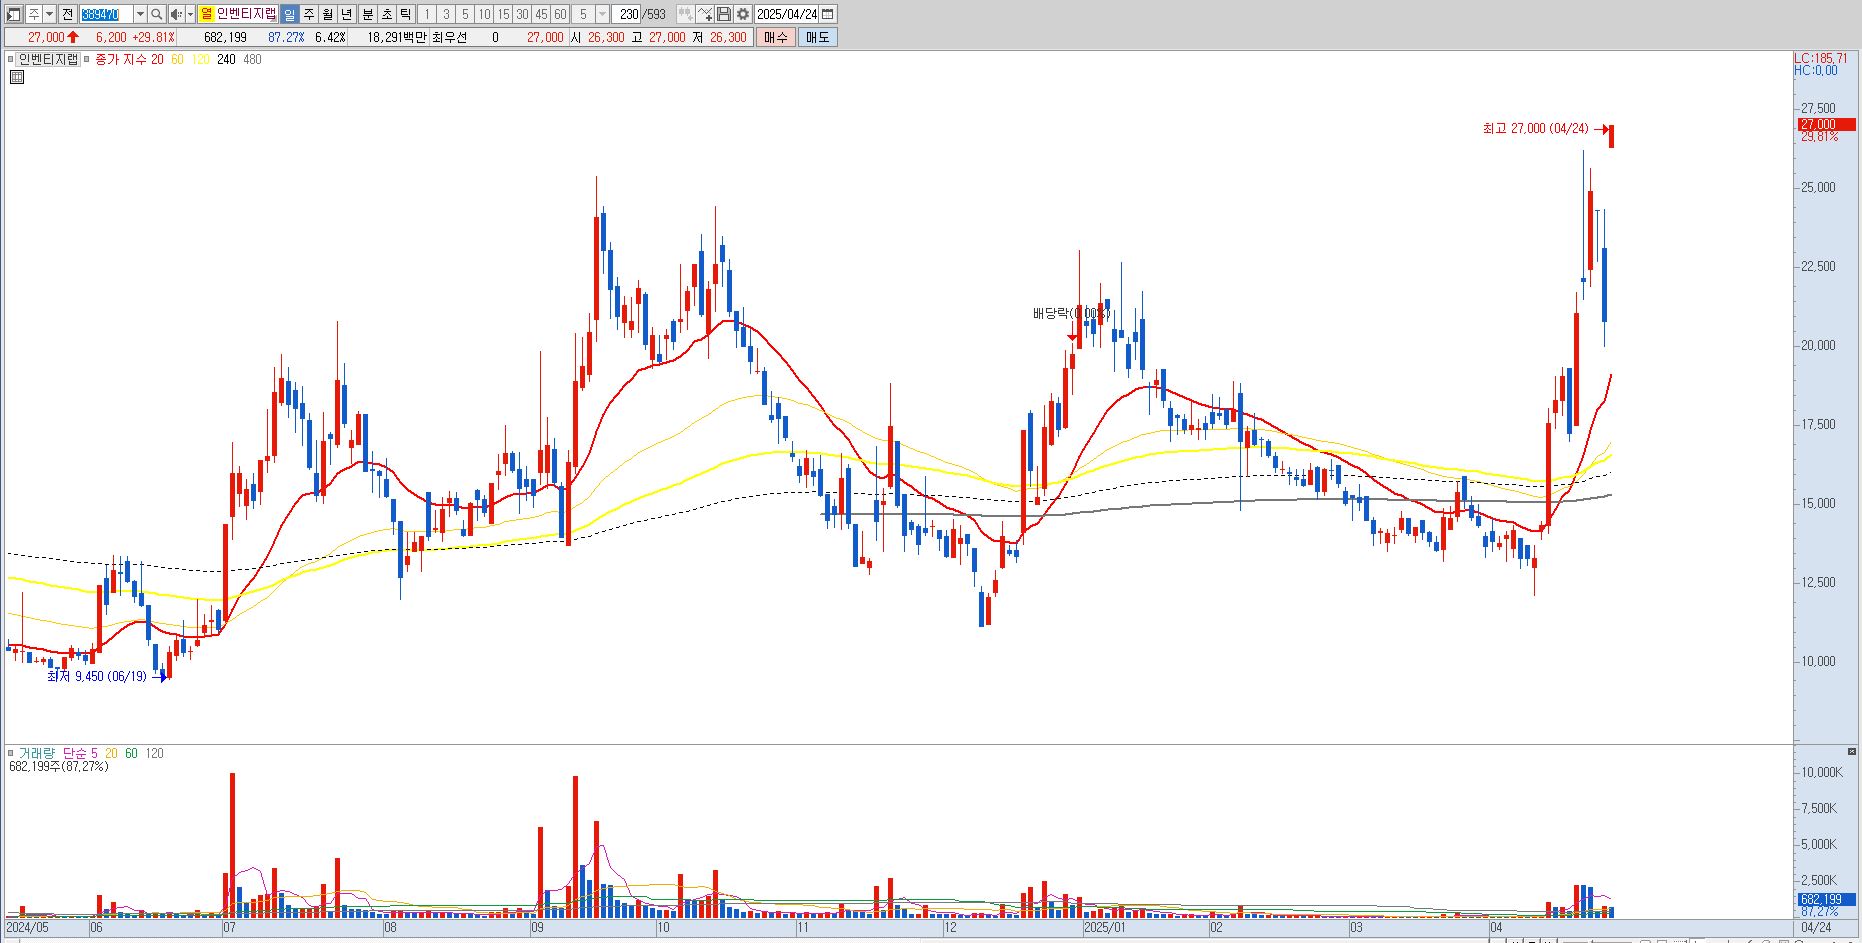This screenshot has width=1862, height=943.
Task: Select interval preset 10
Action: point(484,14)
